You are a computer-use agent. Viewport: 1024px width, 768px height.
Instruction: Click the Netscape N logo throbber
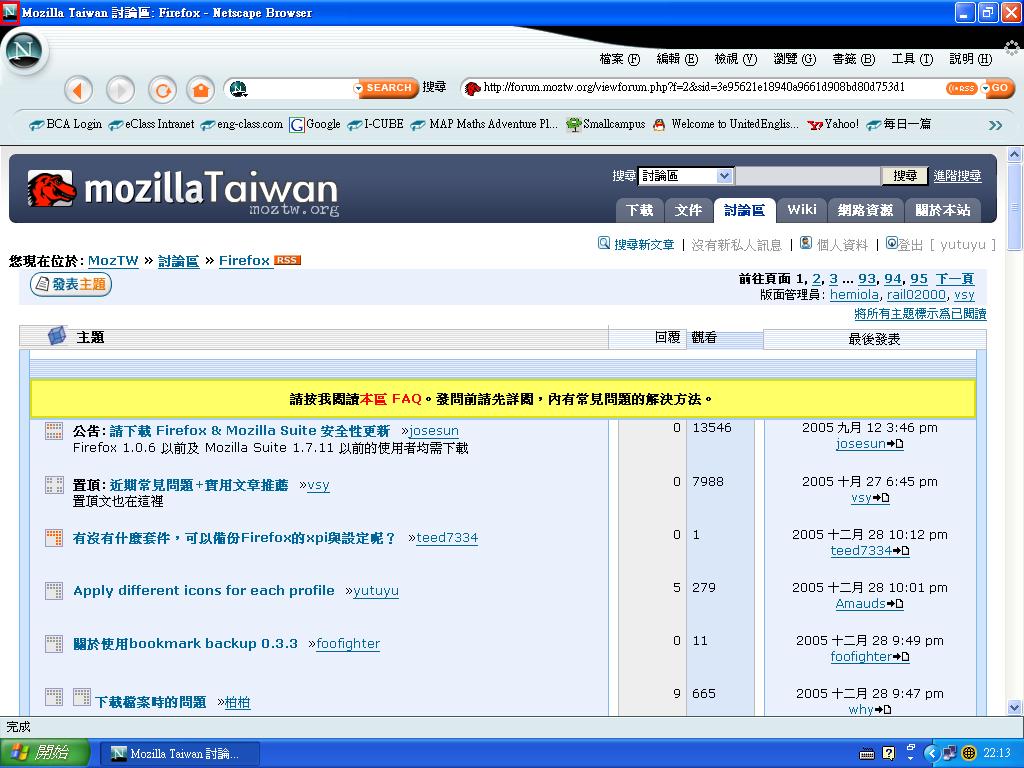click(x=24, y=50)
